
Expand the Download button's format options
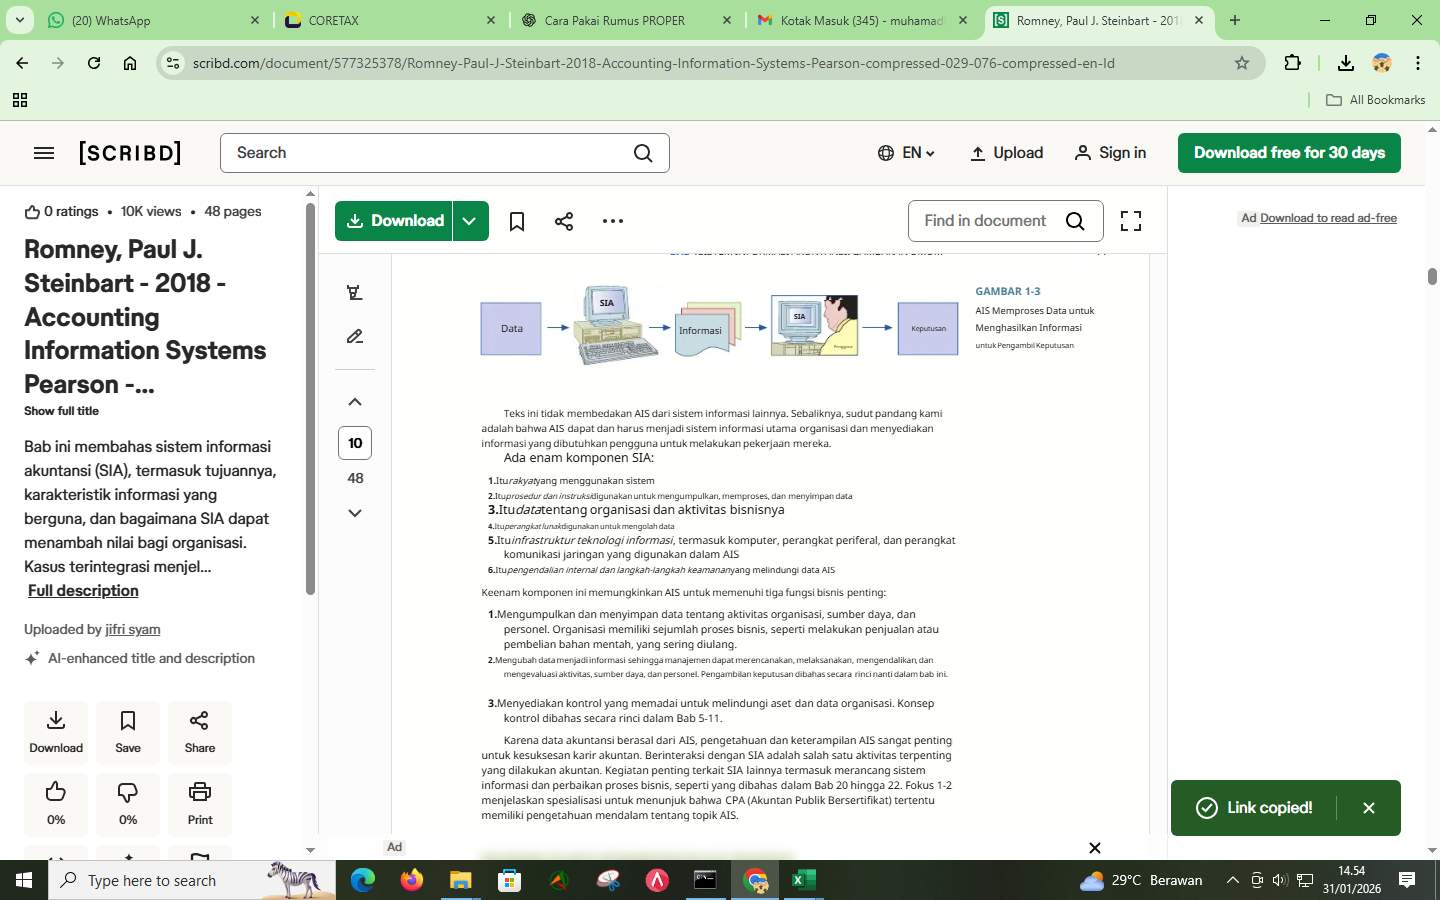(469, 220)
